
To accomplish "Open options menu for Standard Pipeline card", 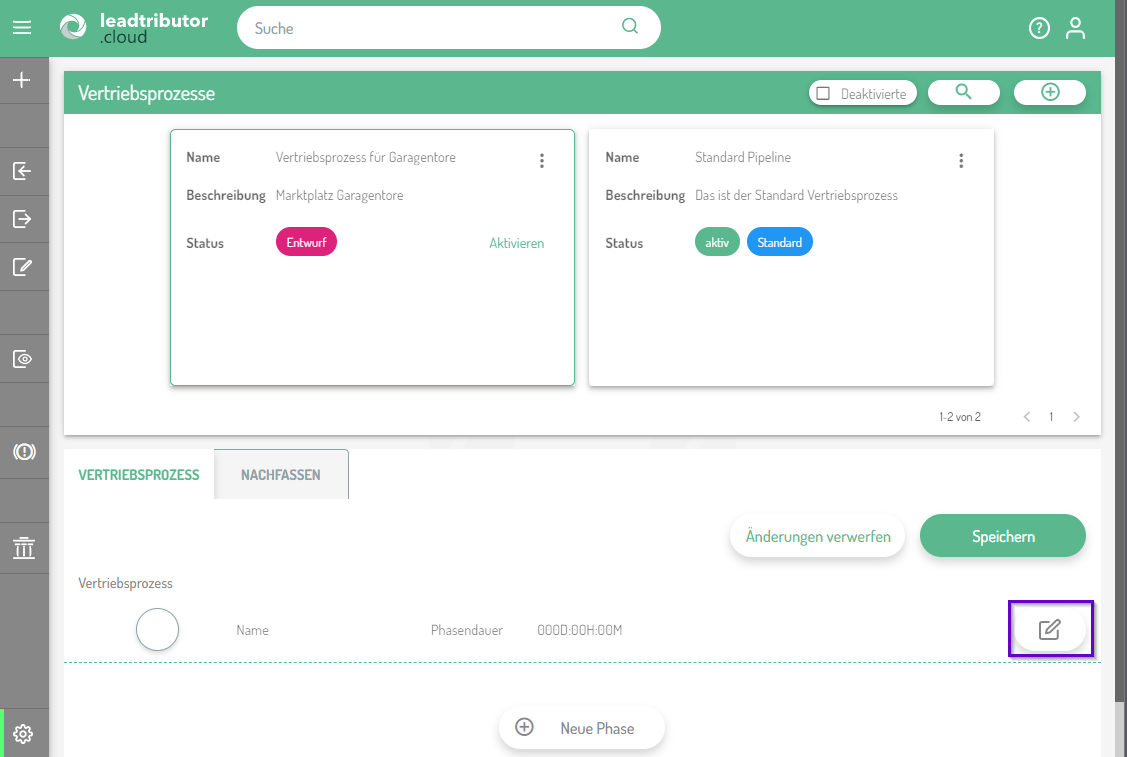I will pyautogui.click(x=961, y=161).
